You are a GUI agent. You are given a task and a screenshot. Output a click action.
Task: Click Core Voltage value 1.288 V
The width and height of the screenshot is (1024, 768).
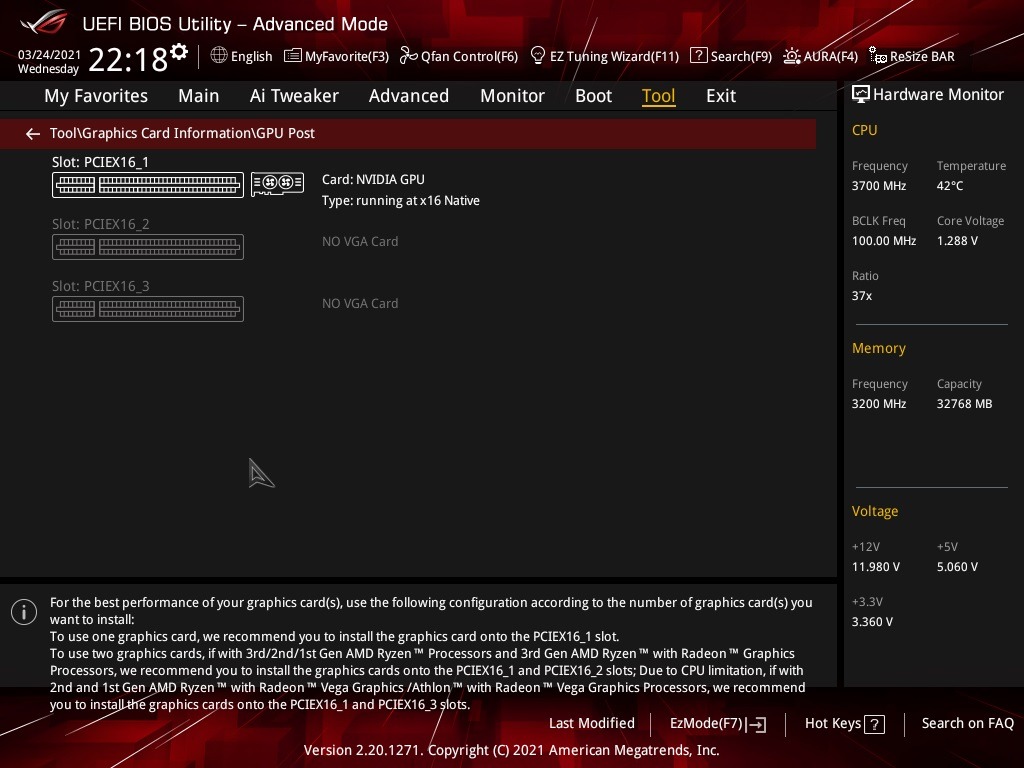click(x=957, y=241)
